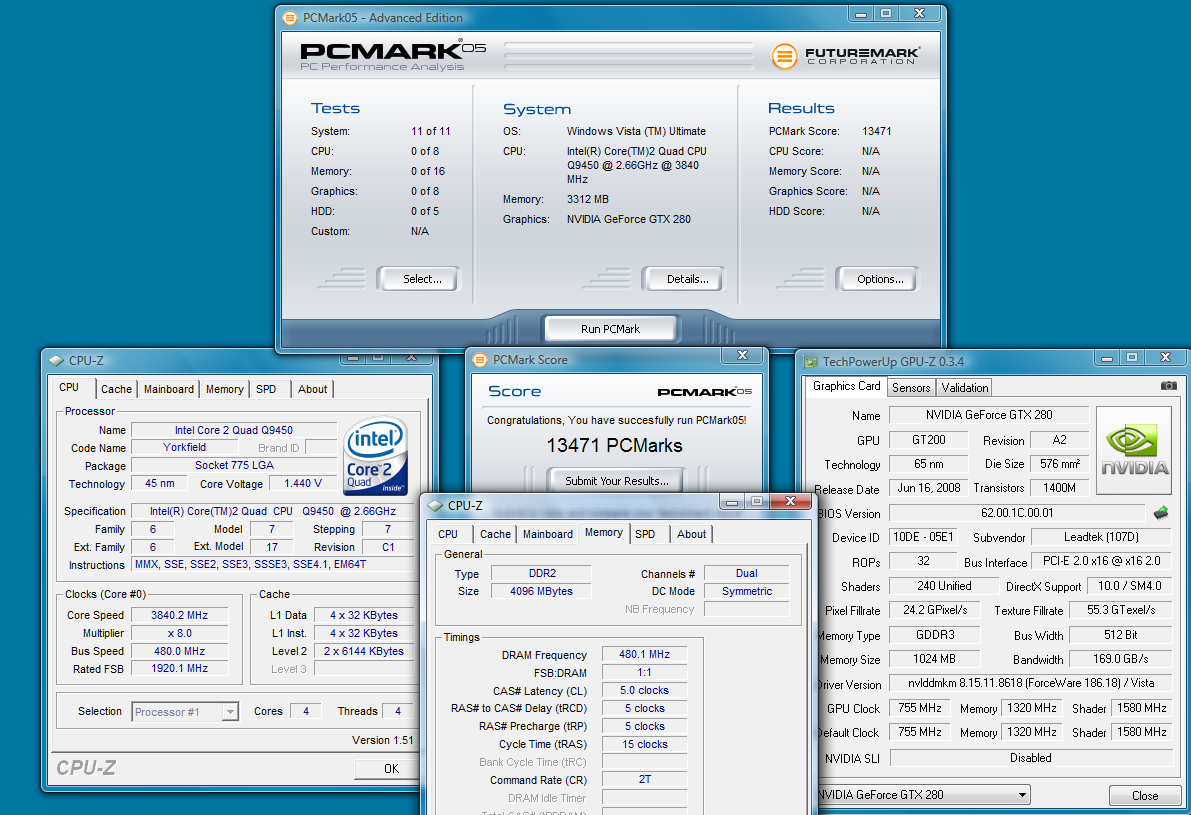Switch to the Validation tab in GPU-Z
Screen dimensions: 1191x815
point(965,387)
